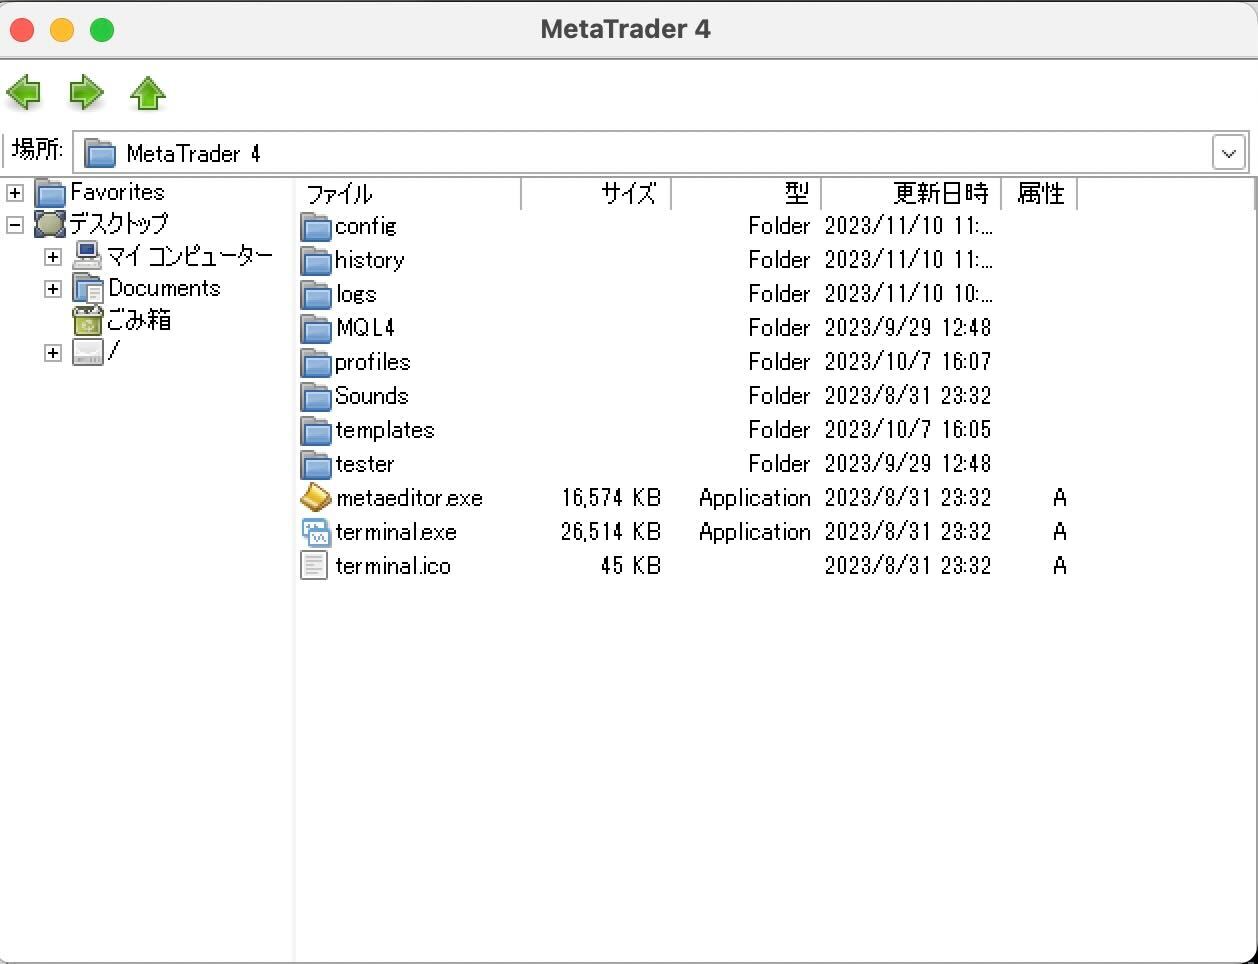Sort by the サイズ column header

[x=596, y=193]
